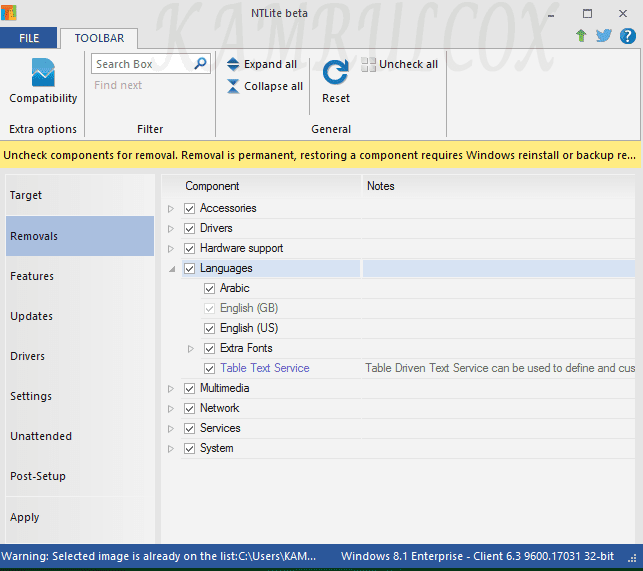Viewport: 643px width, 571px height.
Task: Uncheck the Arabic language checkbox
Action: [209, 288]
